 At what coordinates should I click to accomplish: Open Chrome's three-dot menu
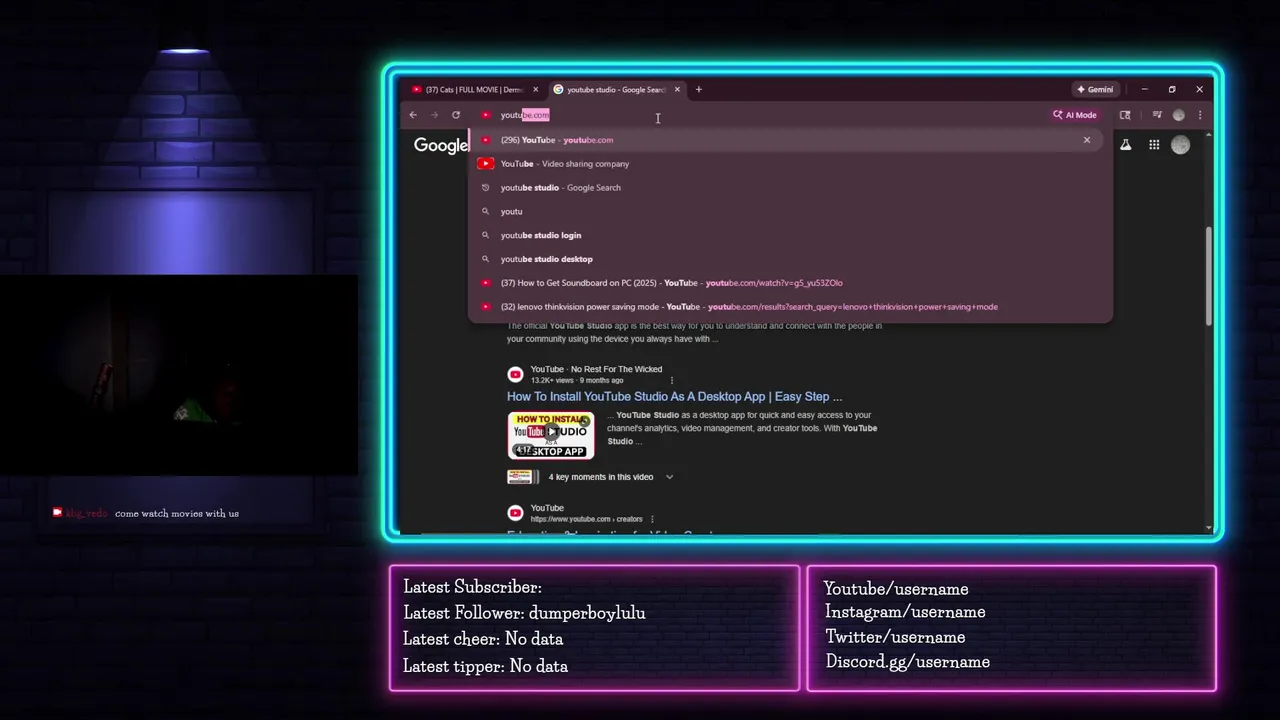pos(1200,115)
